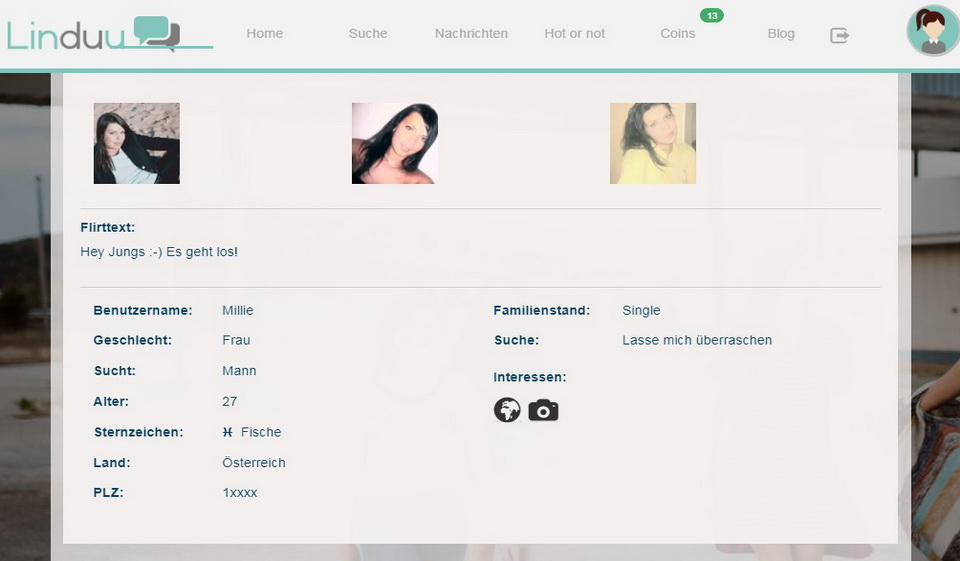Screen dimensions: 960x561
Task: Click the PLZ value 1xxxx
Action: click(x=240, y=492)
